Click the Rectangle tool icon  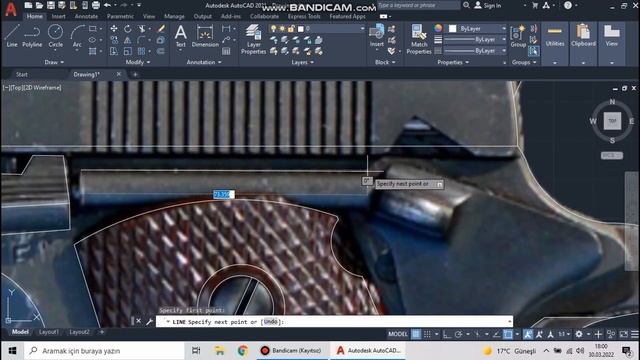tap(93, 29)
